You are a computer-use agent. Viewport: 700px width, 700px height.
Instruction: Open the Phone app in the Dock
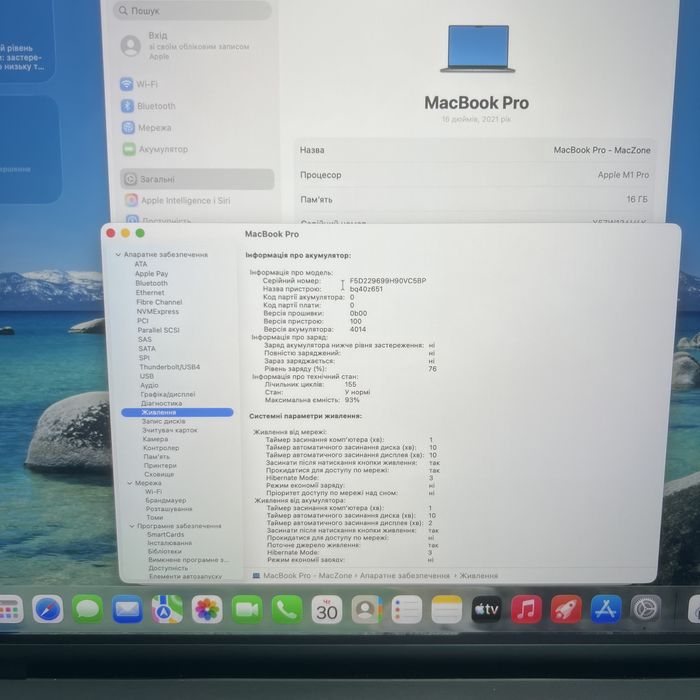[287, 609]
